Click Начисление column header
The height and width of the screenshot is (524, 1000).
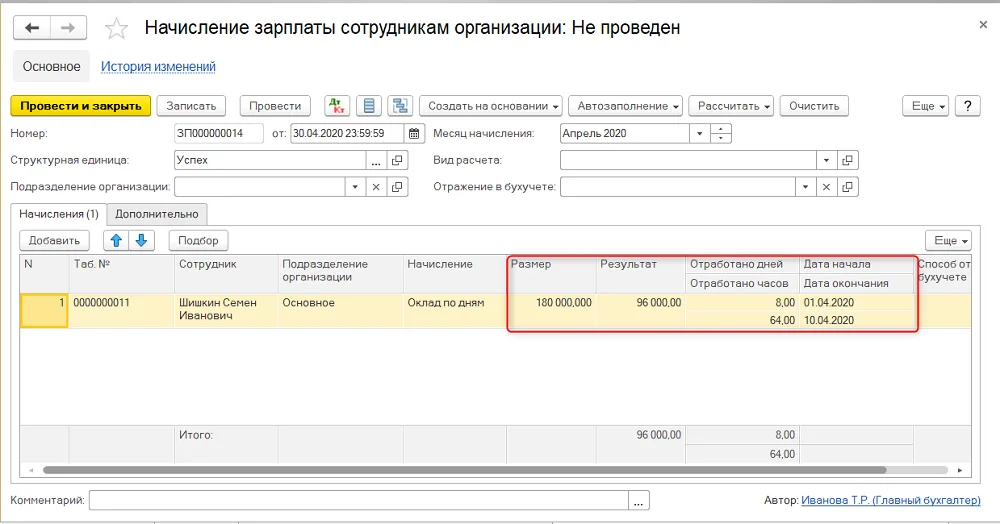tap(455, 274)
